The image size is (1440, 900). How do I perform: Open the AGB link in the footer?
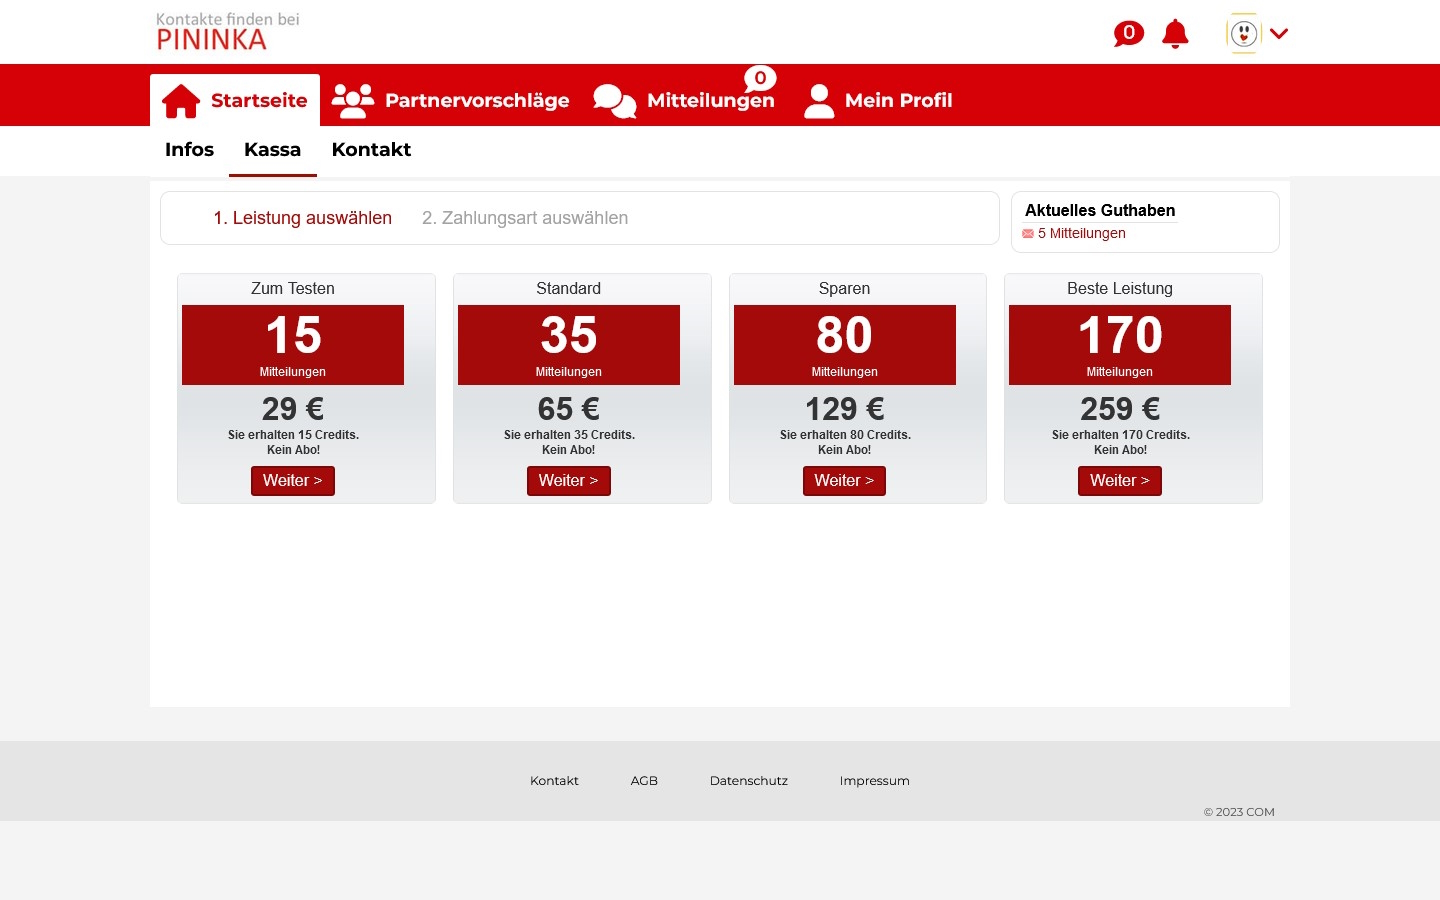click(644, 781)
